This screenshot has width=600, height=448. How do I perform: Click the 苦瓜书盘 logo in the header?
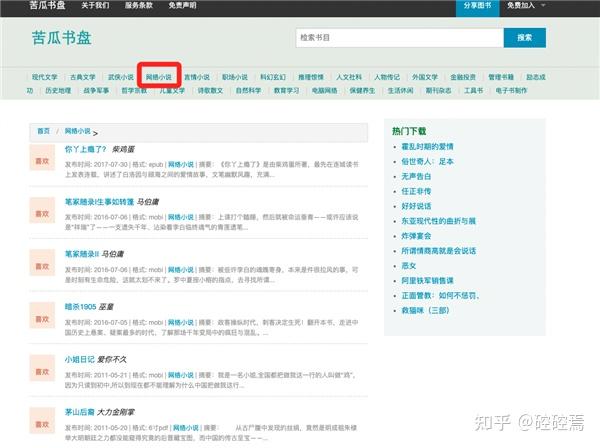(x=61, y=38)
